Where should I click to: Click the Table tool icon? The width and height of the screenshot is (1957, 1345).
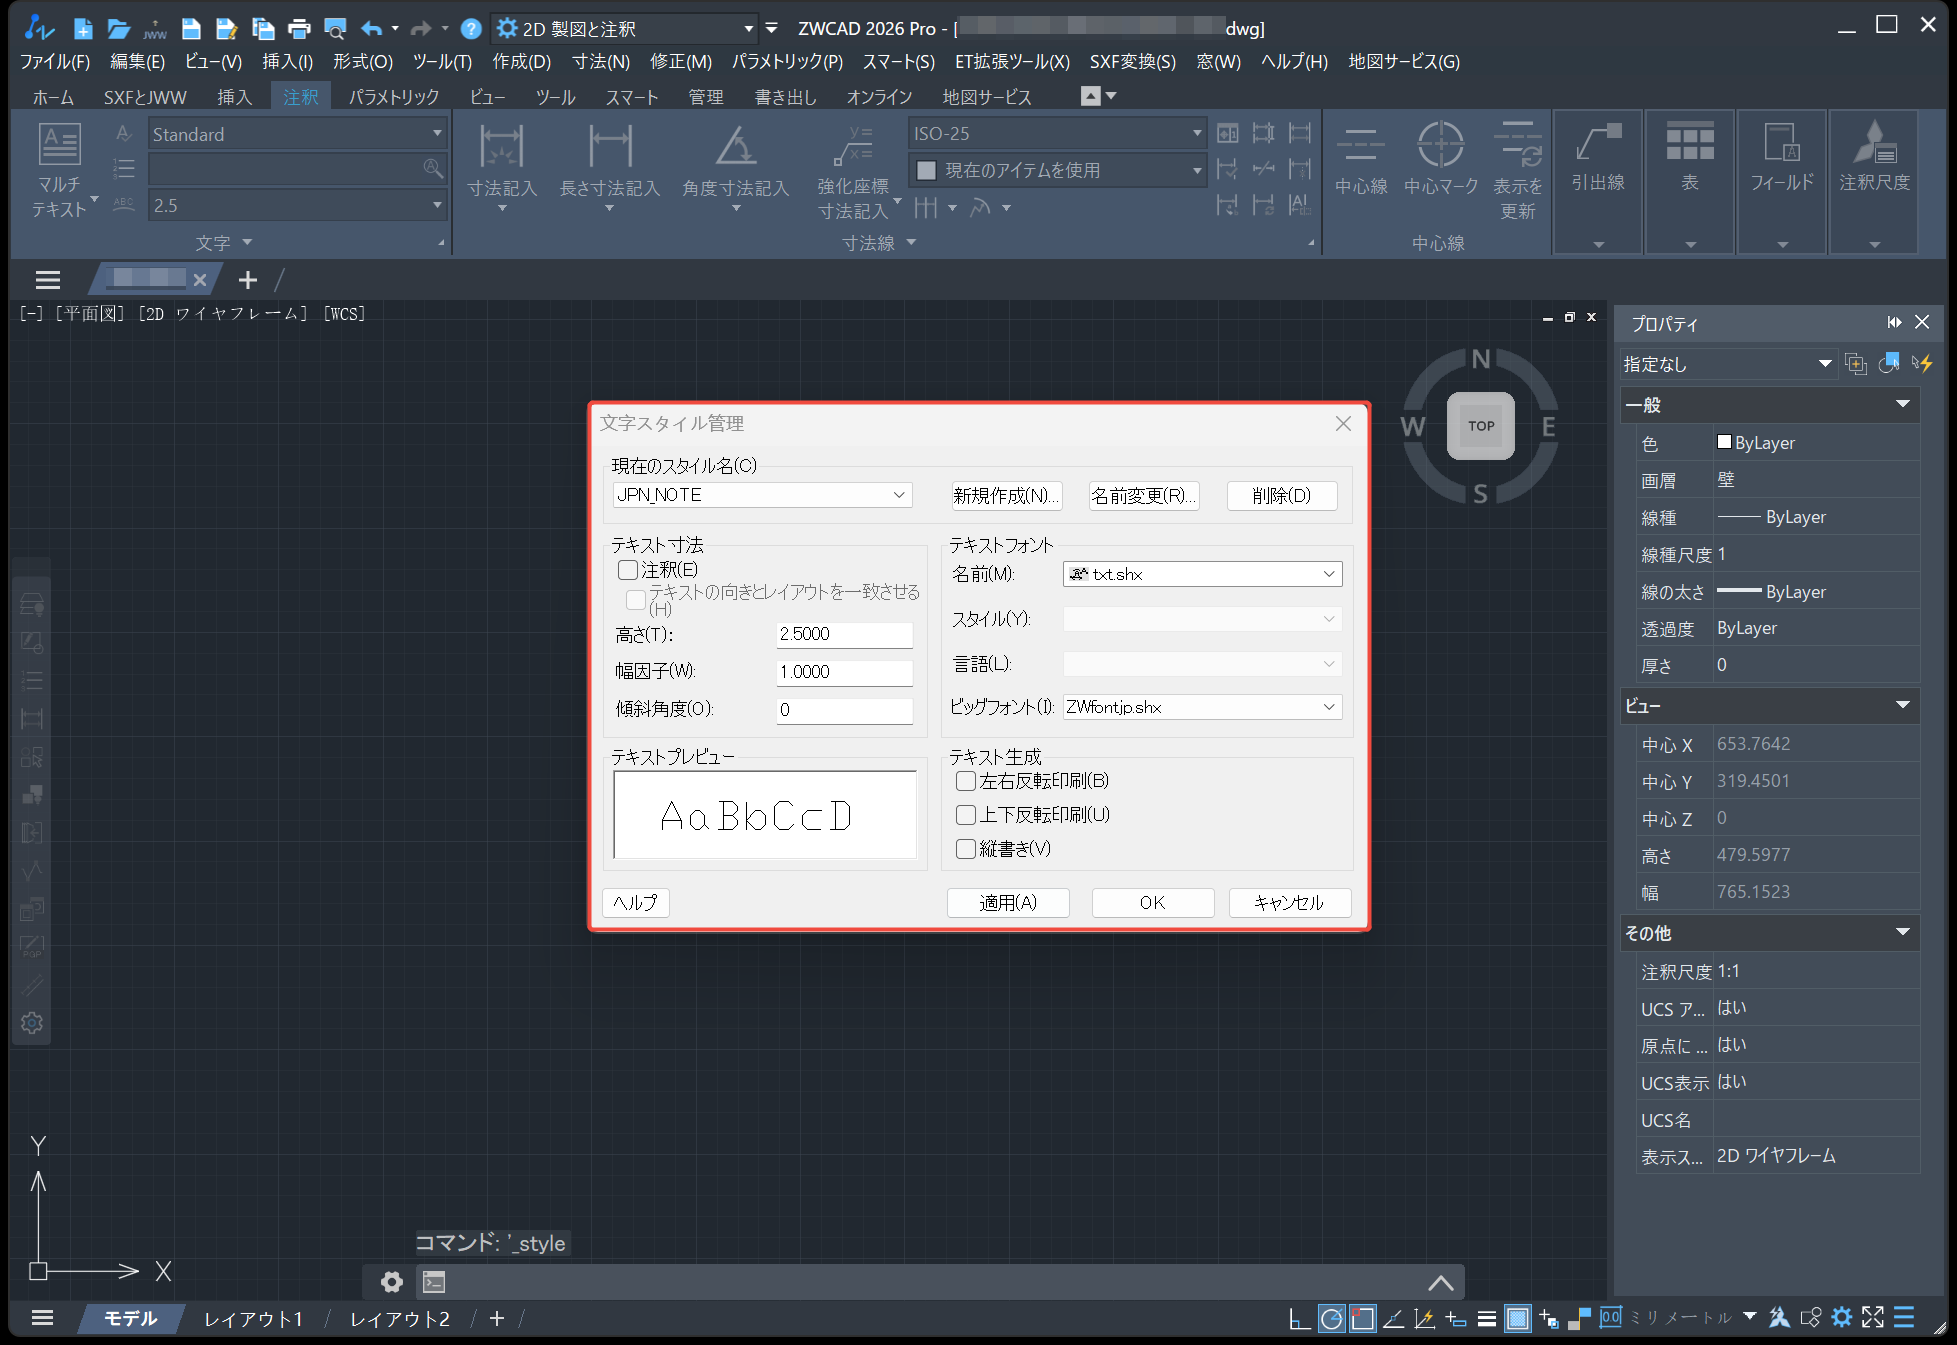[1690, 143]
